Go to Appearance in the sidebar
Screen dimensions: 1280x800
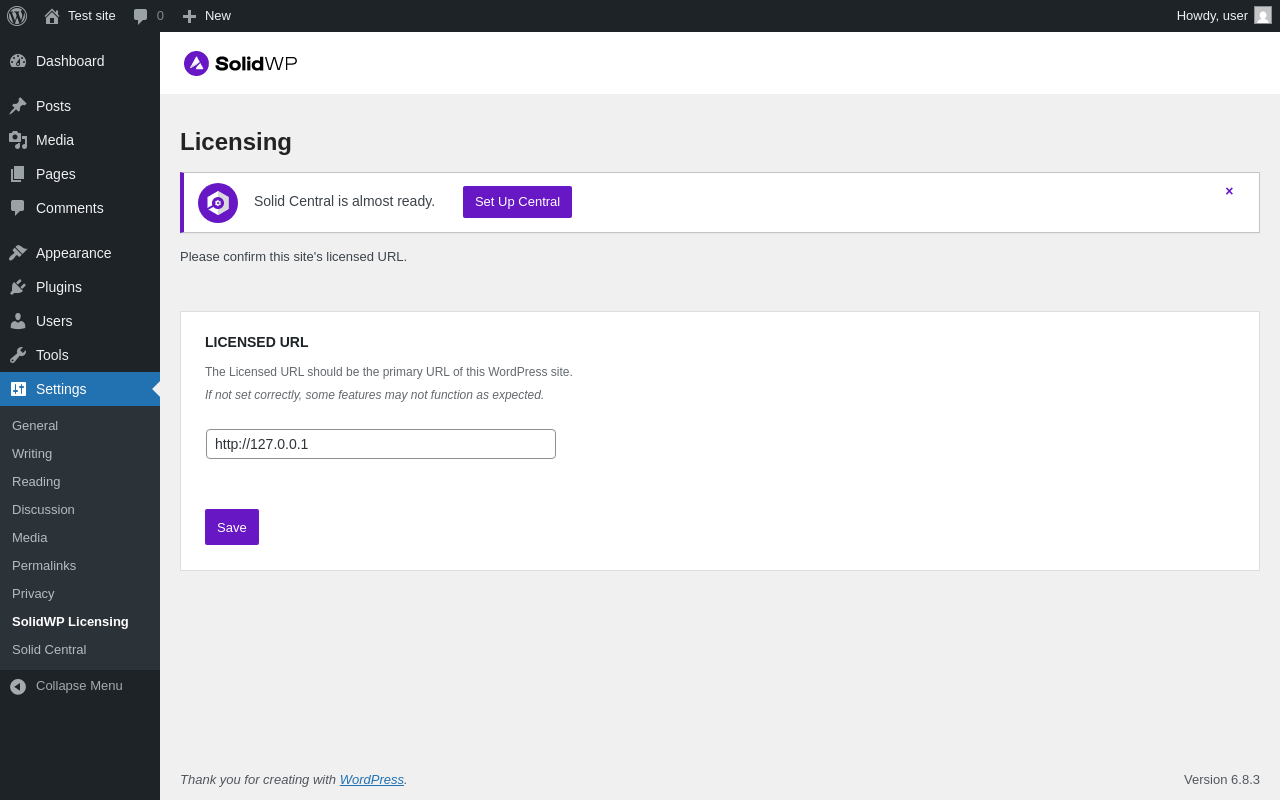[73, 253]
